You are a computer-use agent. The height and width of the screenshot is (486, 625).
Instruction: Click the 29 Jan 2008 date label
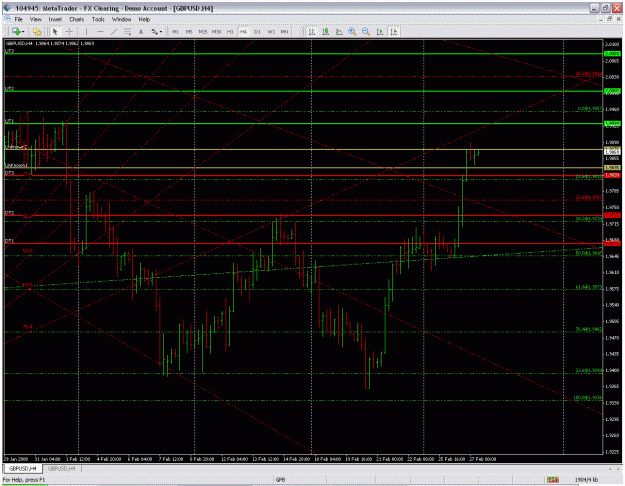(x=16, y=459)
